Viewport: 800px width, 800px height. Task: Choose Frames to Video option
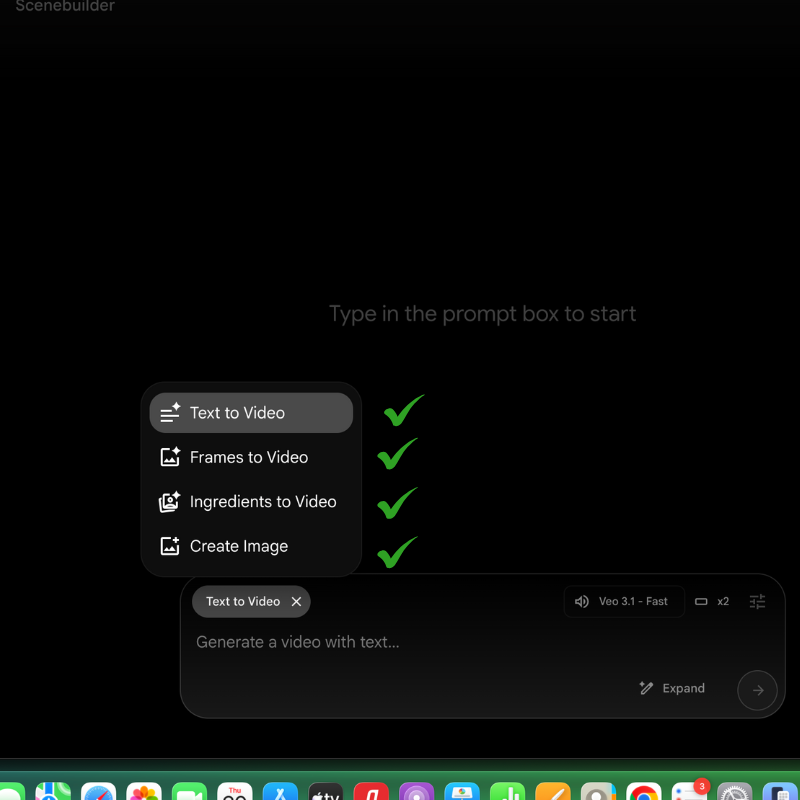click(249, 457)
